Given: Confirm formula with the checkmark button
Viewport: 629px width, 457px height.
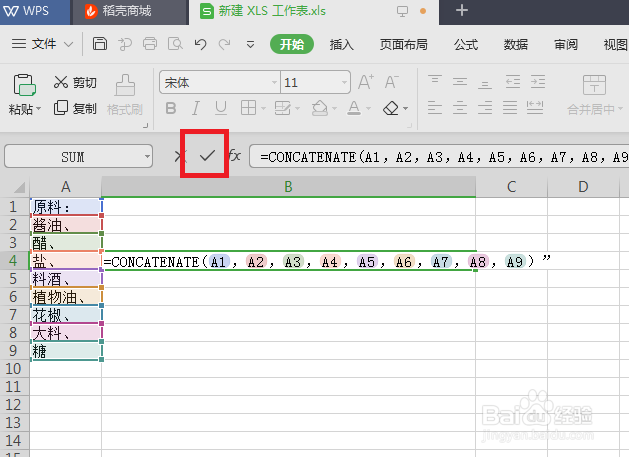Looking at the screenshot, I should pos(207,155).
